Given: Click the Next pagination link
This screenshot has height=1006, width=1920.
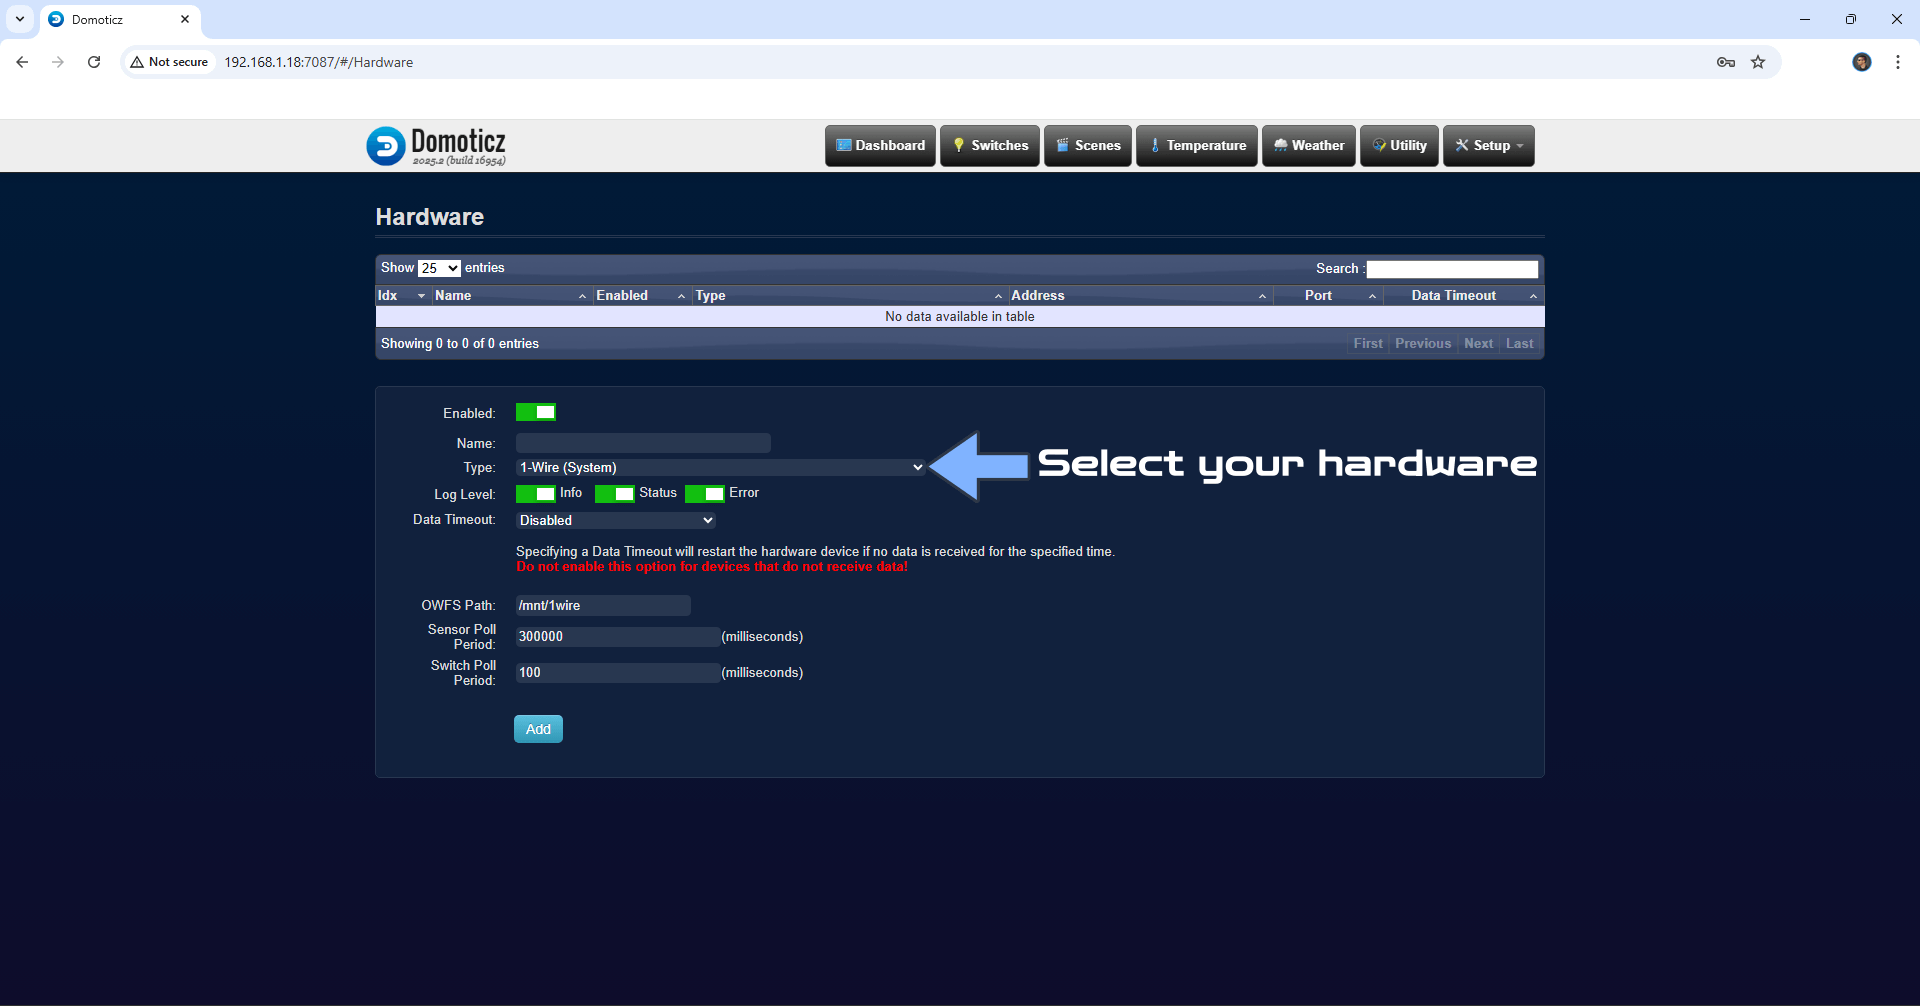Looking at the screenshot, I should pyautogui.click(x=1478, y=343).
